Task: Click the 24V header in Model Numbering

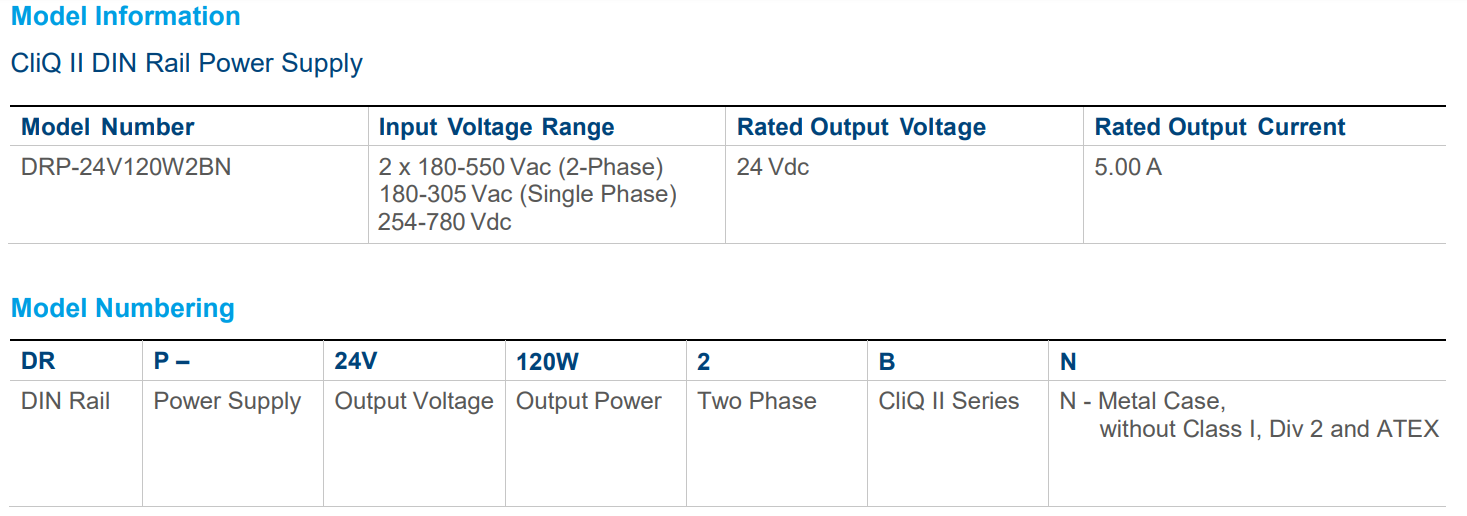Action: pos(356,362)
